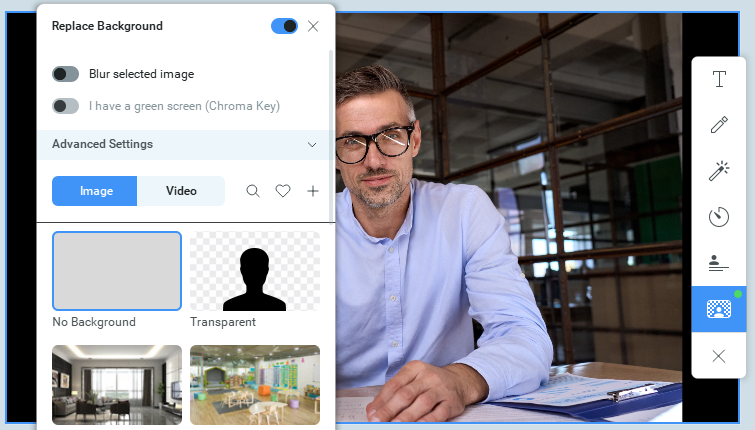Show favorite backgrounds via heart icon
Screen dimensions: 755x430
[x=283, y=191]
